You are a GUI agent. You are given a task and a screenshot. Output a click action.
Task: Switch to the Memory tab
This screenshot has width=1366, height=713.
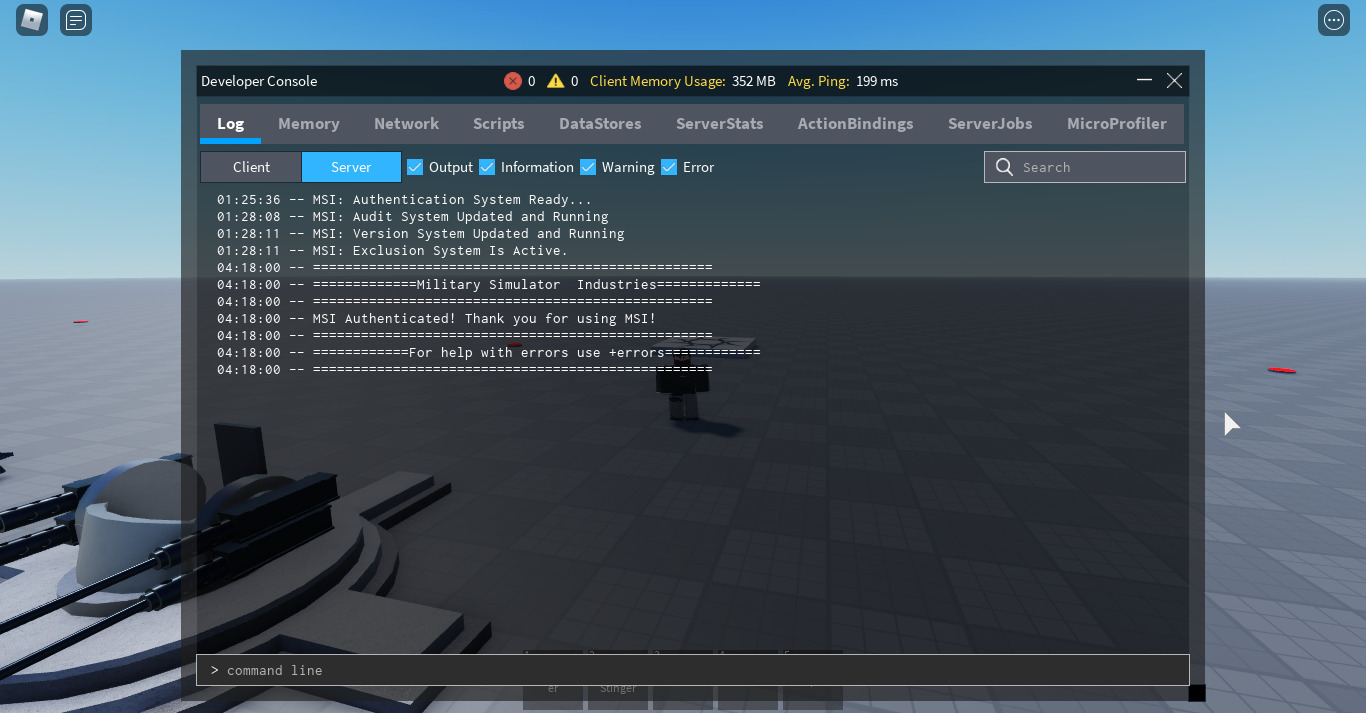(309, 124)
